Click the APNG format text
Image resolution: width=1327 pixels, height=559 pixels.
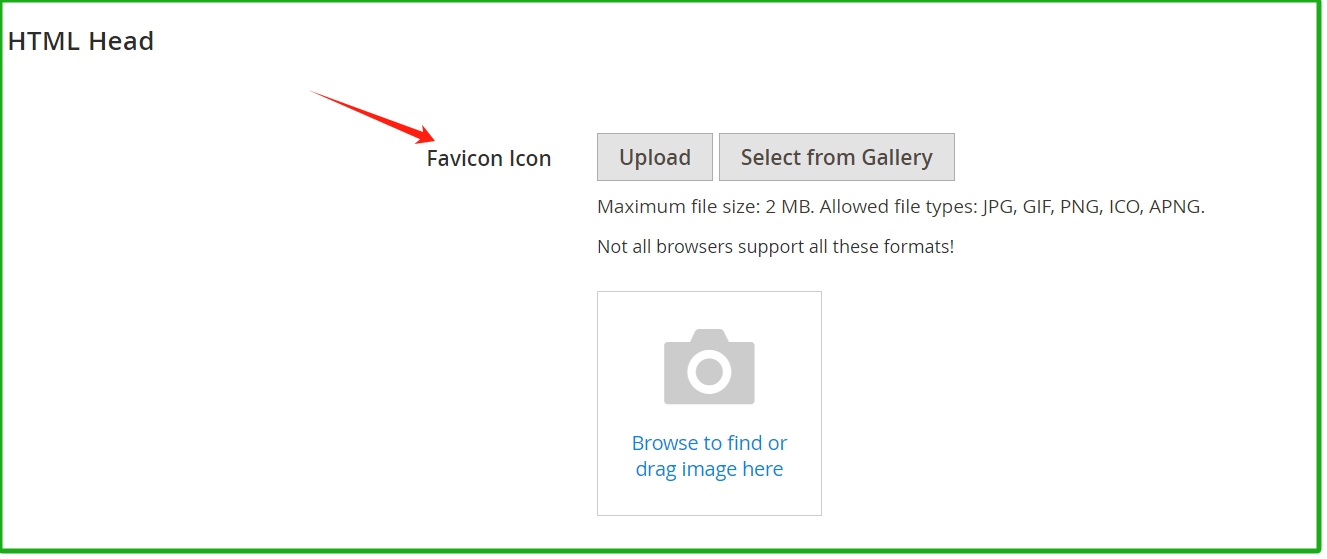coord(1176,207)
